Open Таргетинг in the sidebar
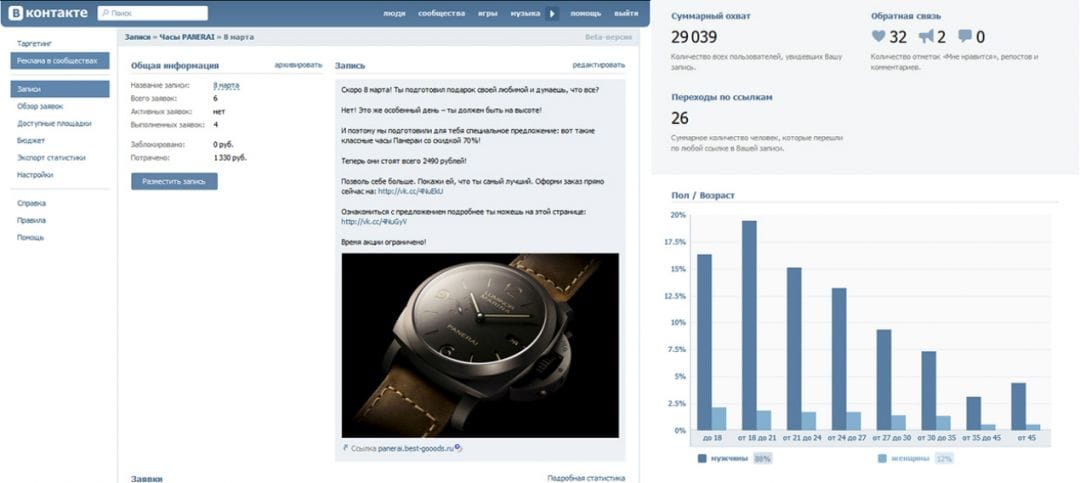 click(34, 43)
